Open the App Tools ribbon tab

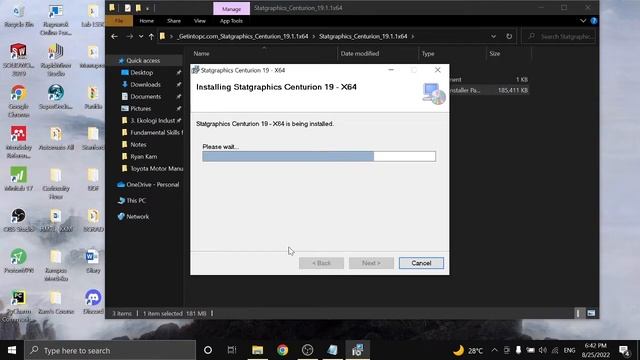(231, 21)
